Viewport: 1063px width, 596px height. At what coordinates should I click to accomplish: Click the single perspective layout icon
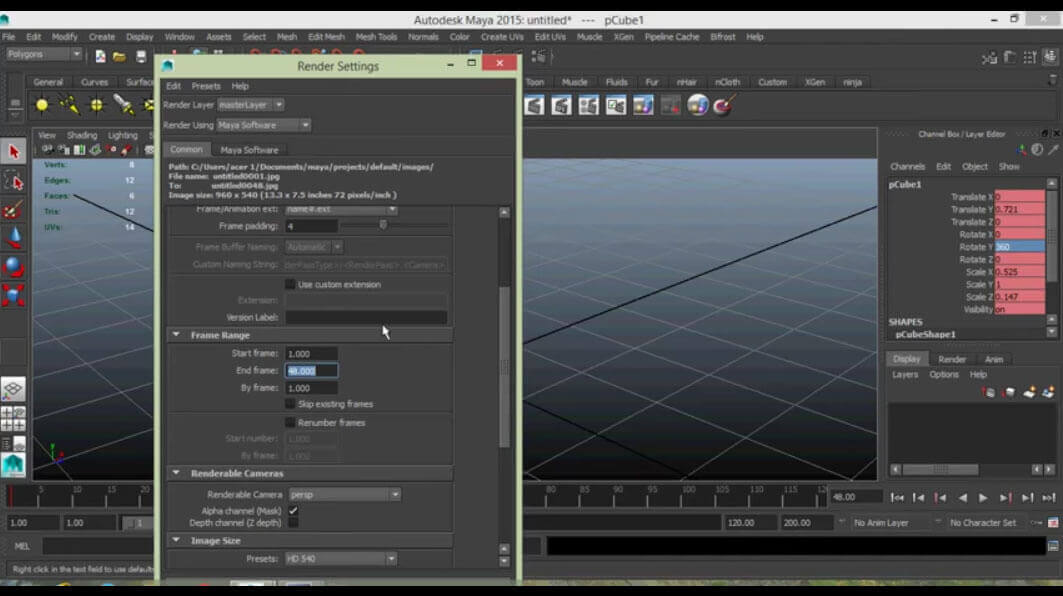coord(13,389)
